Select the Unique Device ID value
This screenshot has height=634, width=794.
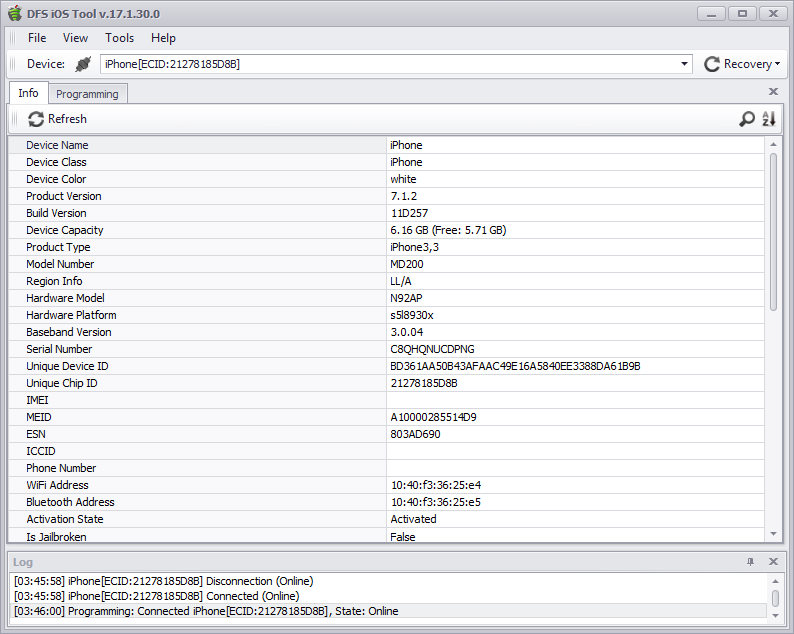515,366
